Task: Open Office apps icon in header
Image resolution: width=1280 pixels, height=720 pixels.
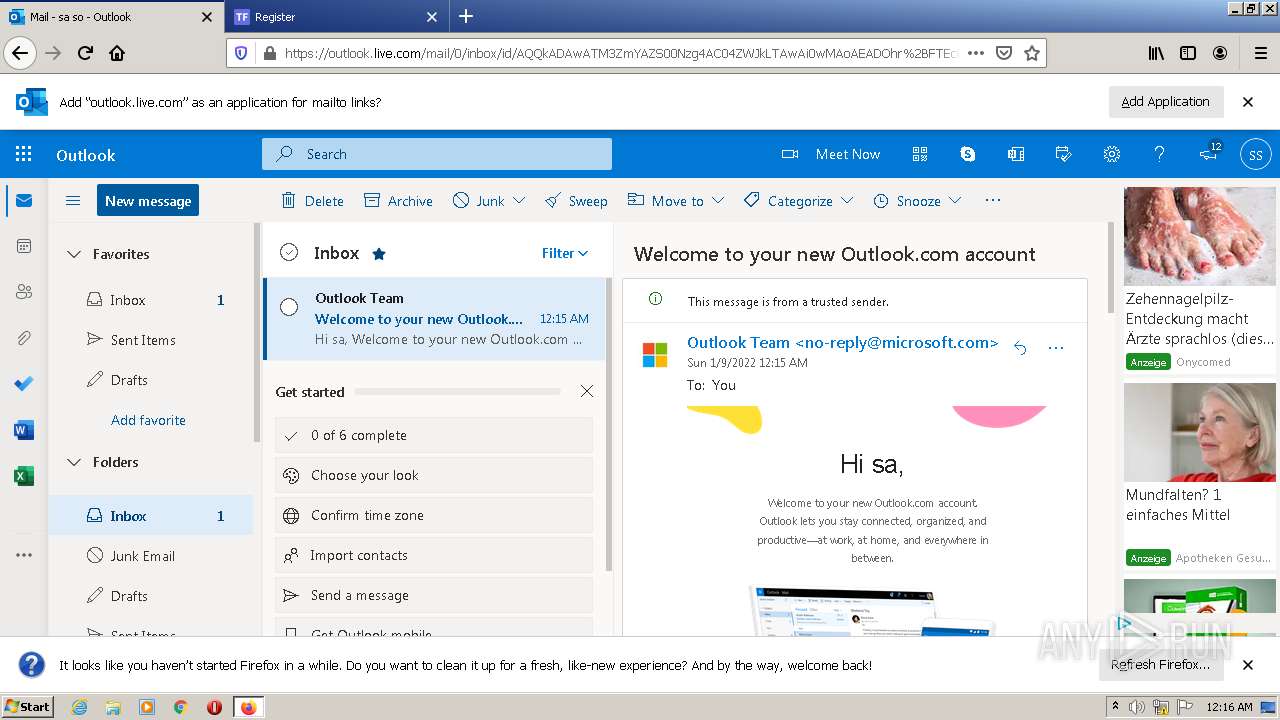Action: [1016, 154]
